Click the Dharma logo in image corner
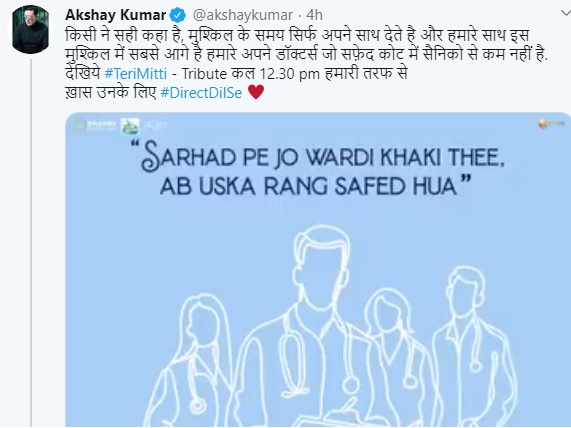 coord(94,125)
